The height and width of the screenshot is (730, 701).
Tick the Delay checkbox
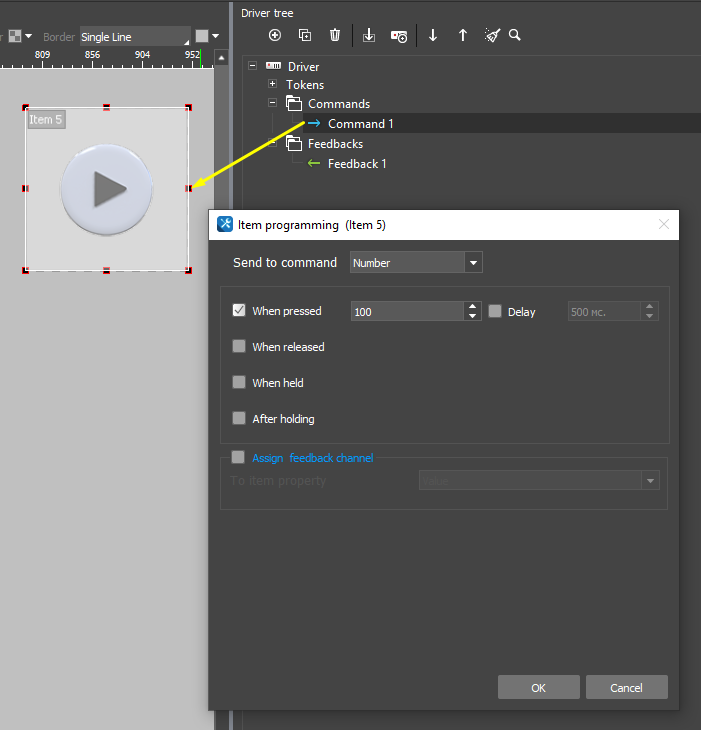(x=495, y=311)
